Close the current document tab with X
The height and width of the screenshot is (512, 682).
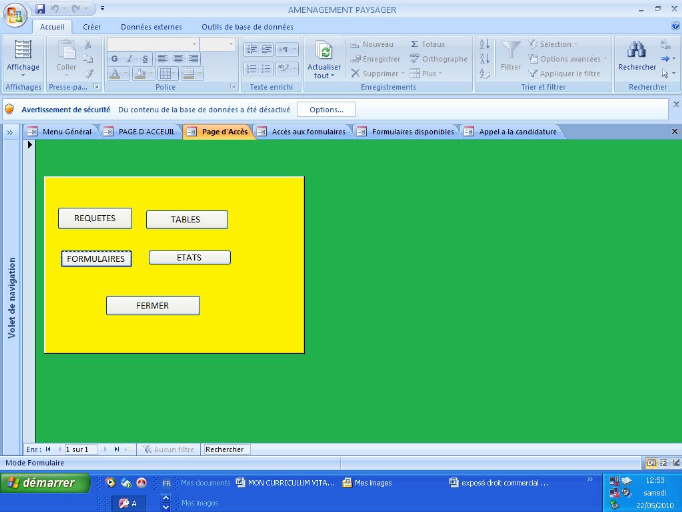(674, 131)
